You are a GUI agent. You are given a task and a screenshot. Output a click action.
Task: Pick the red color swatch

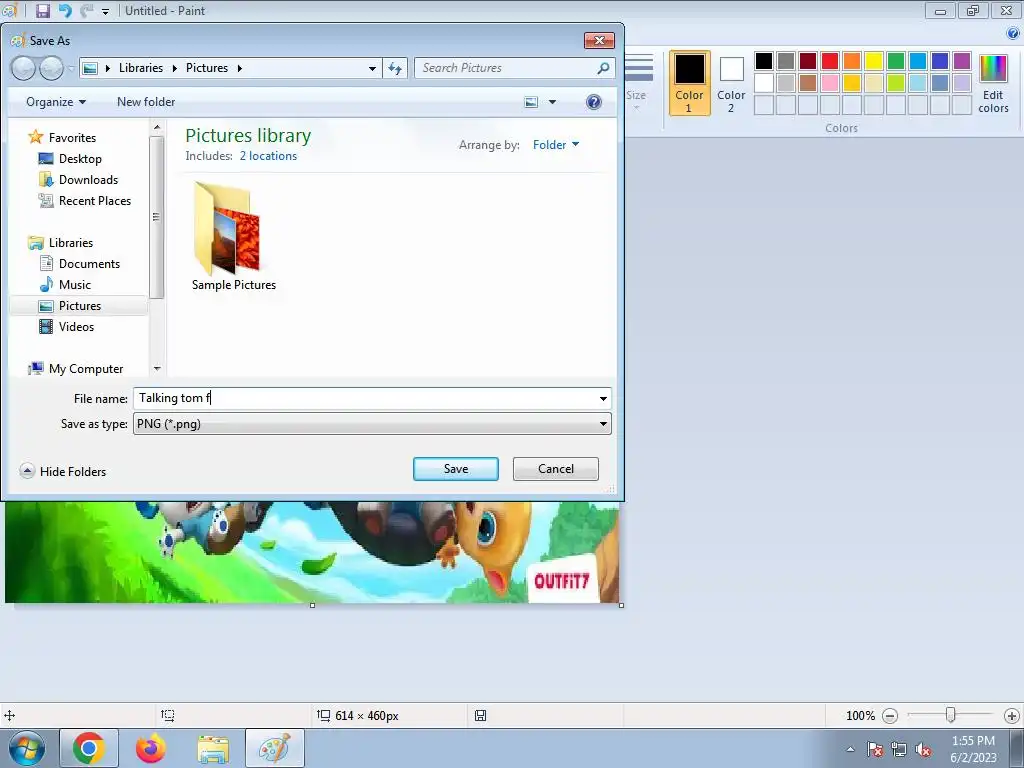point(830,61)
